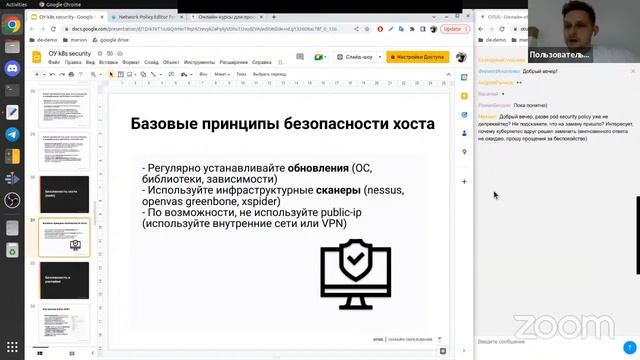Open the de-demo bookmark folder
The image size is (640, 360).
[44, 40]
